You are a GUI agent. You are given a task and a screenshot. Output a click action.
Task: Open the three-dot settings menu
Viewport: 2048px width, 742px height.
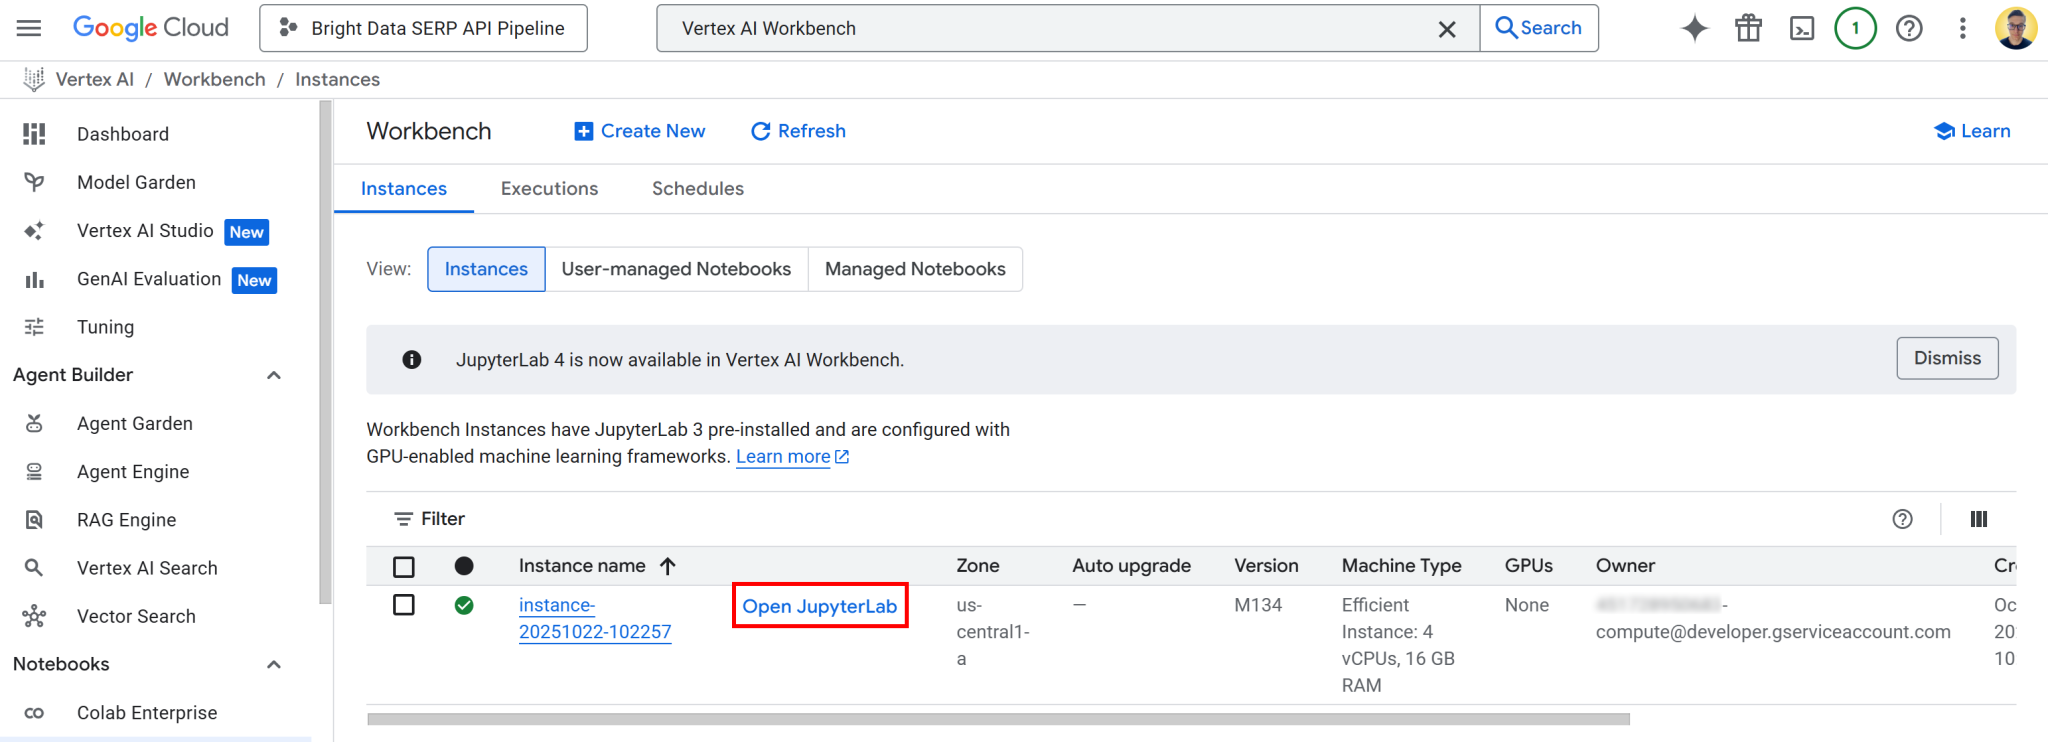tap(1962, 28)
